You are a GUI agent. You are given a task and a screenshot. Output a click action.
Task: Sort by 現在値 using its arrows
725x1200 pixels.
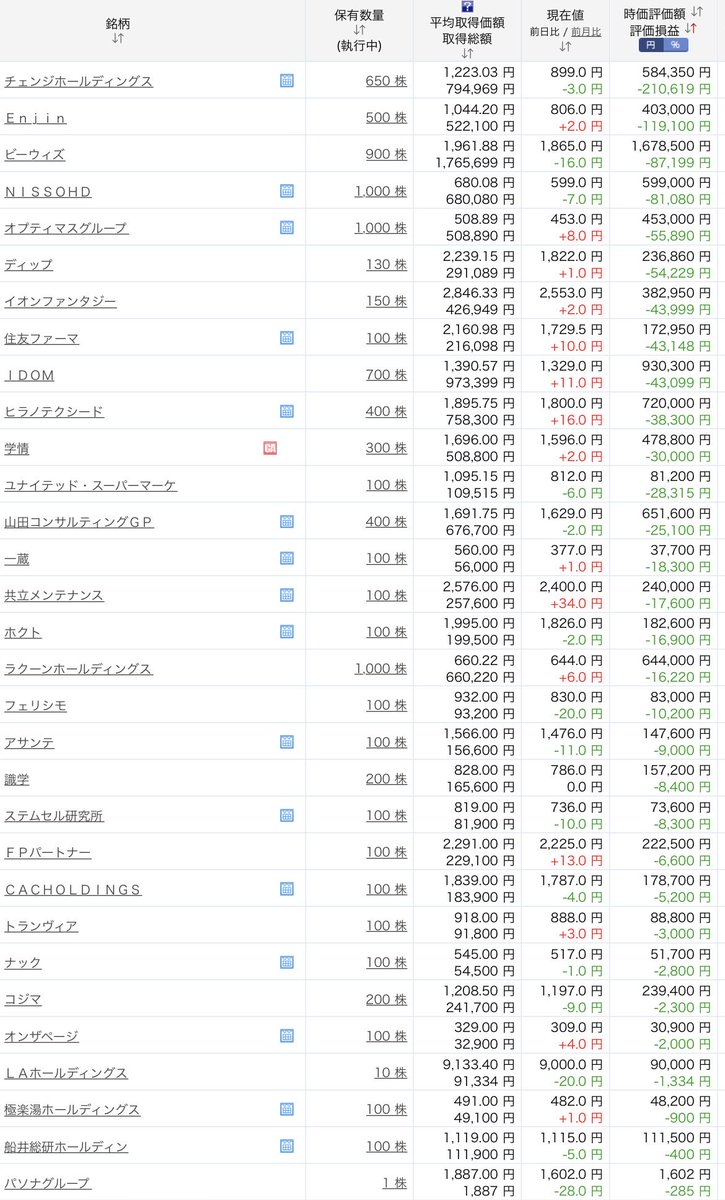(565, 46)
